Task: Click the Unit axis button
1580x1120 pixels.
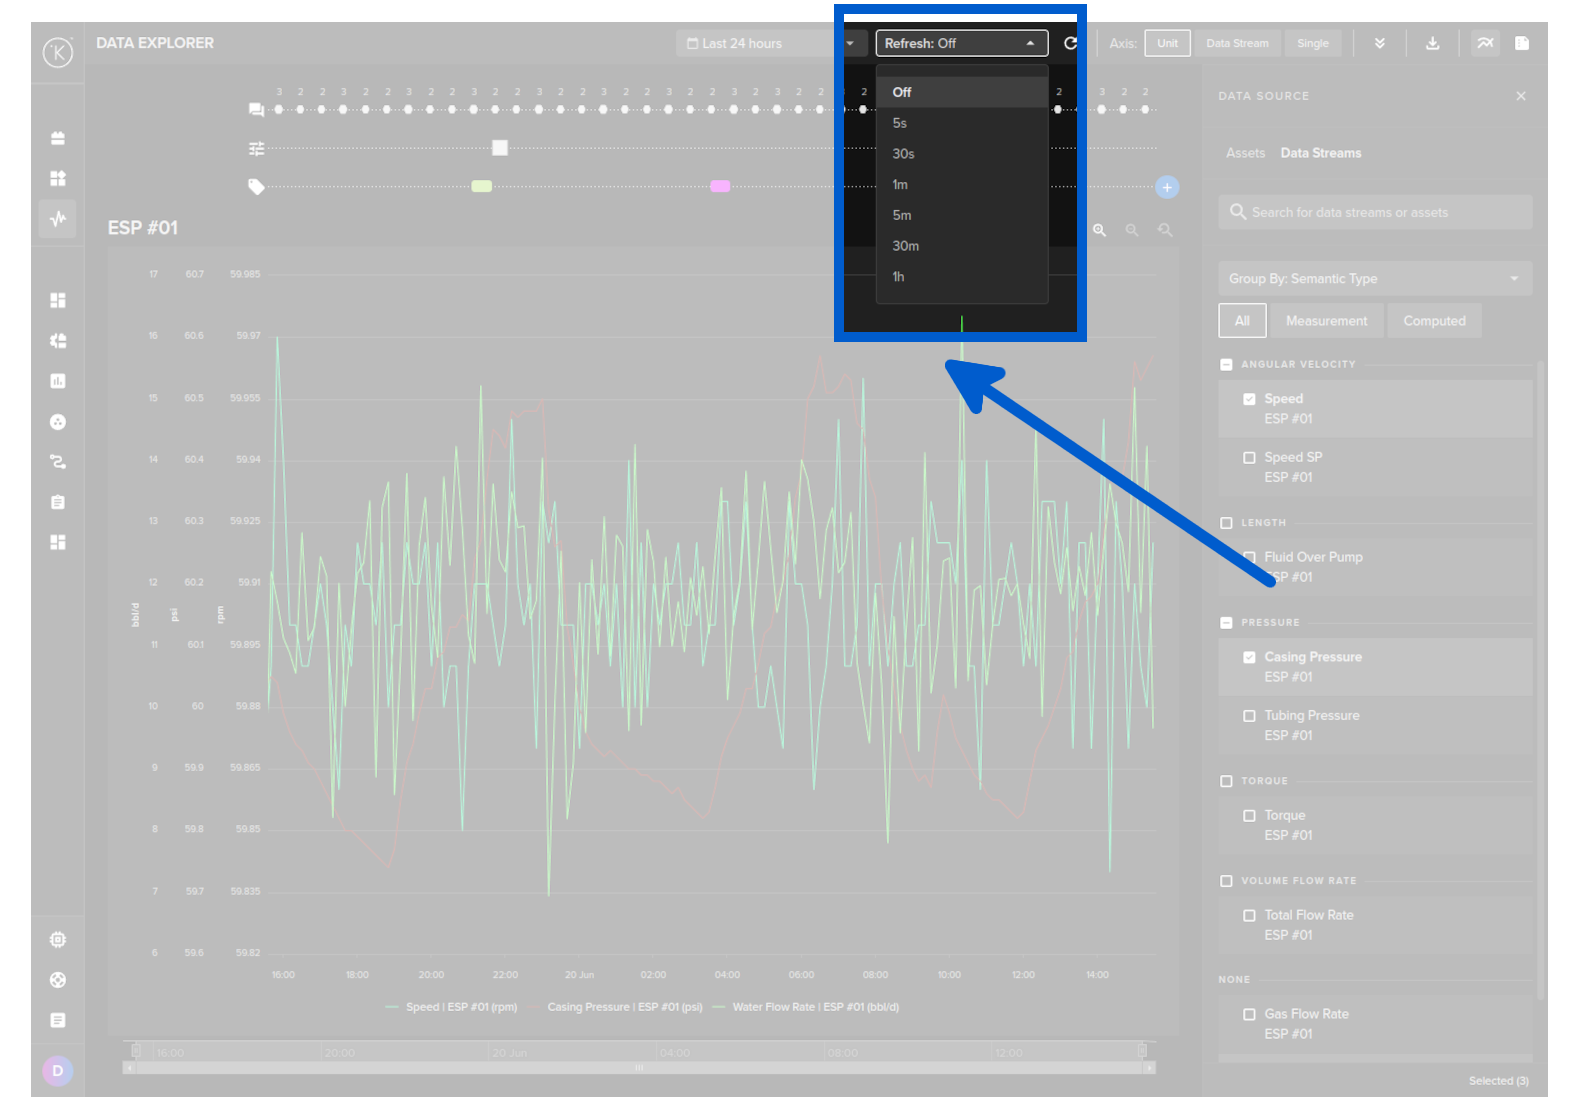Action: pyautogui.click(x=1167, y=43)
